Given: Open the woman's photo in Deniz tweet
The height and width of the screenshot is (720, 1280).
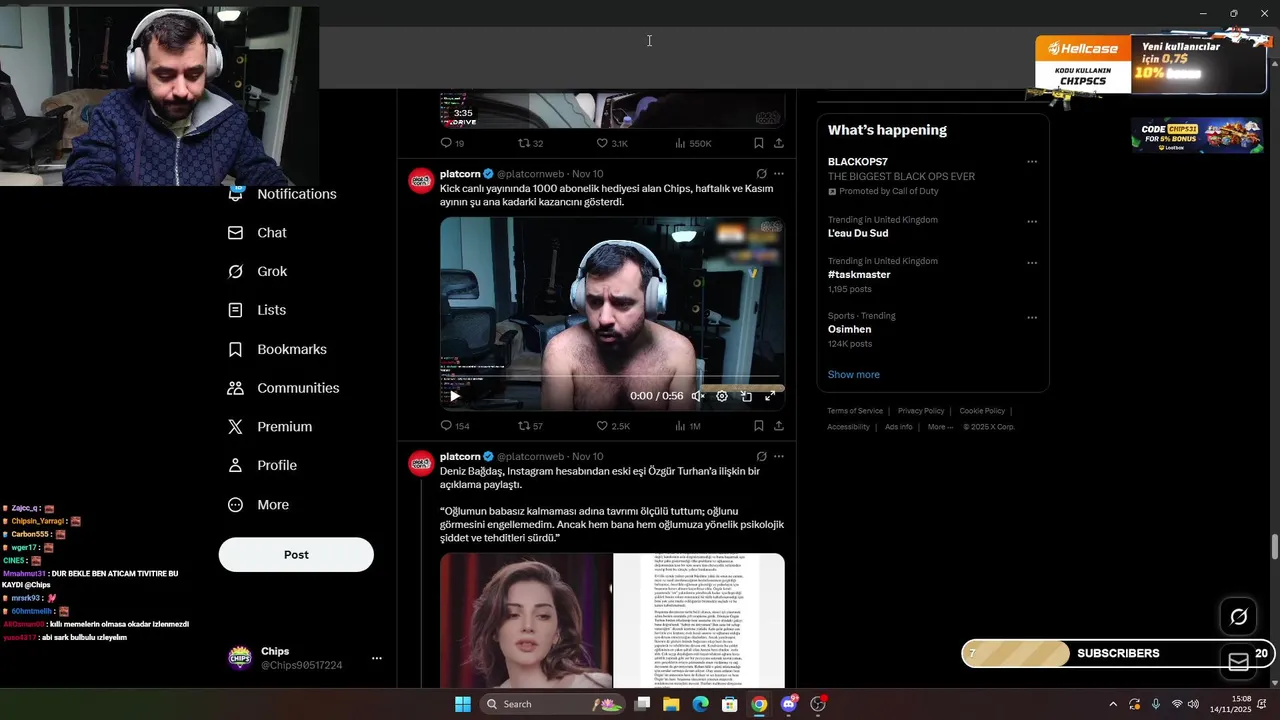Looking at the screenshot, I should click(526, 620).
